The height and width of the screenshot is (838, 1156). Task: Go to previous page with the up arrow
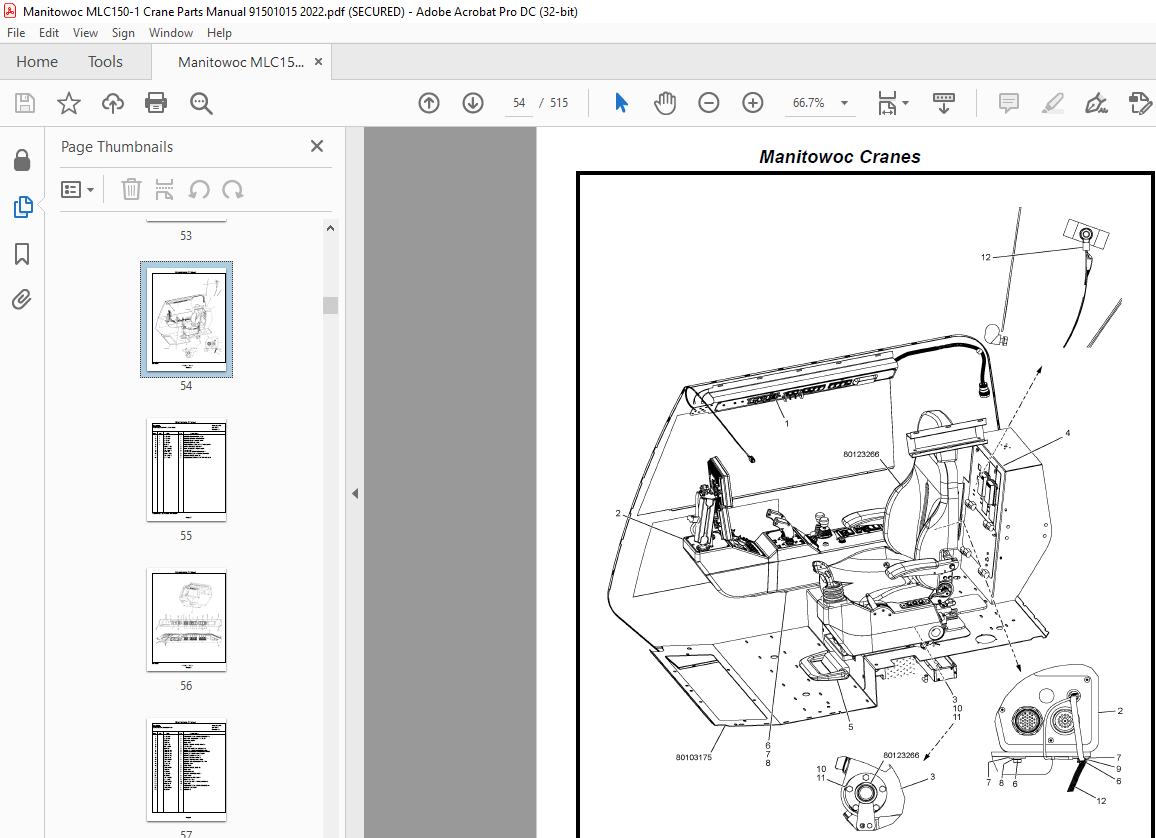point(428,103)
